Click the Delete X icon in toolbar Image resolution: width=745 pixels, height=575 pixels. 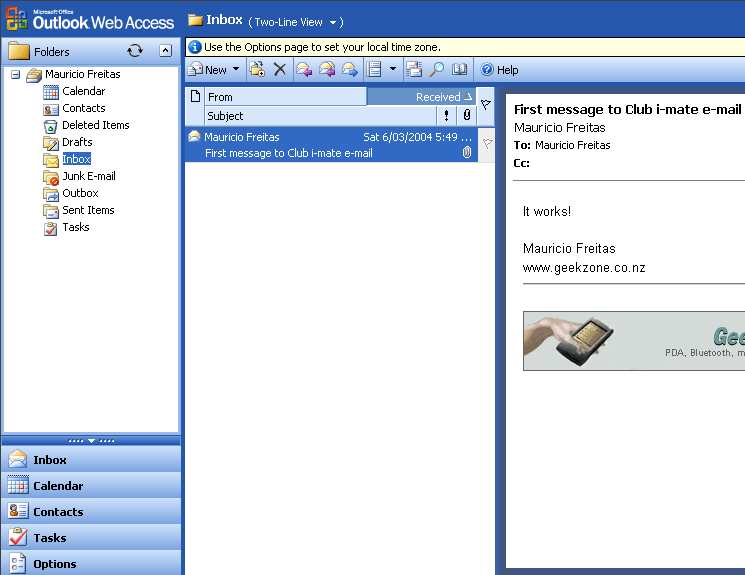click(280, 69)
